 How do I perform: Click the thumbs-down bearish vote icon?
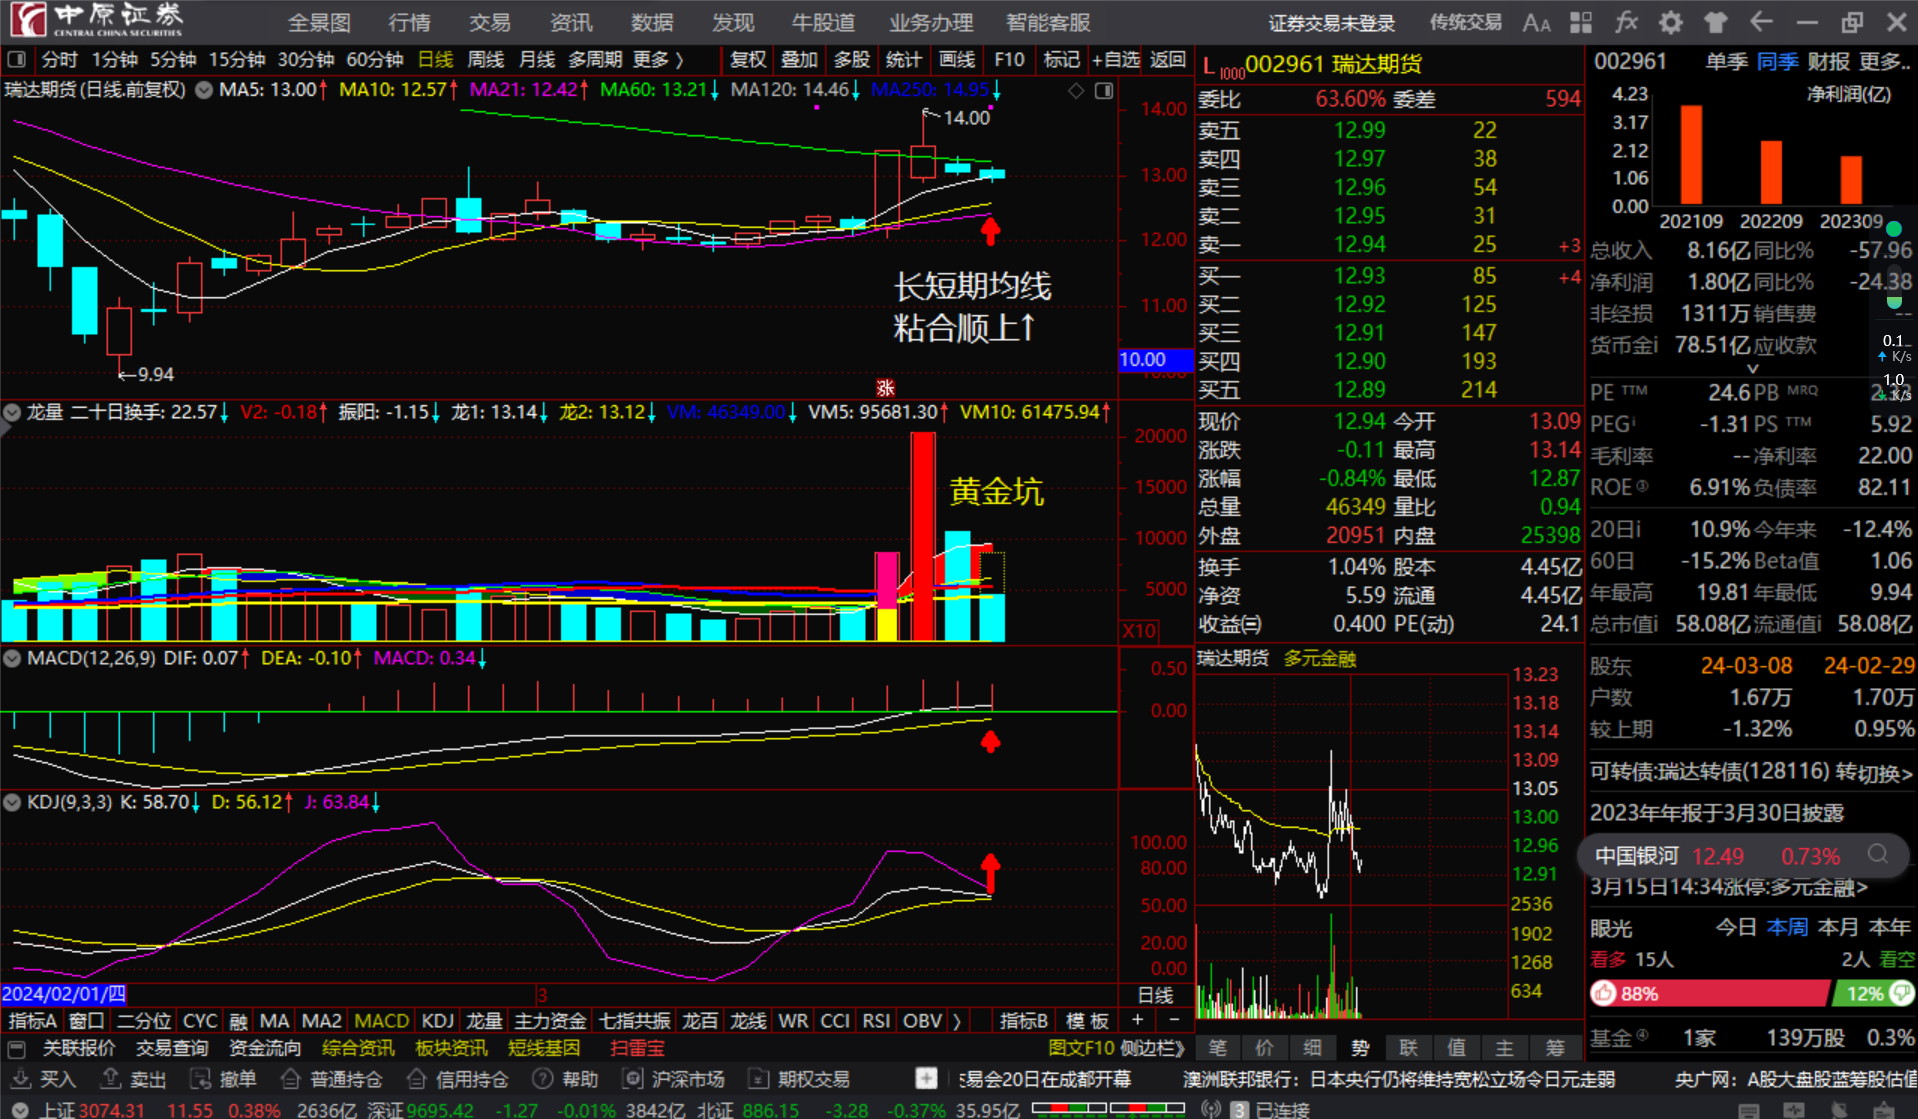tap(1902, 993)
